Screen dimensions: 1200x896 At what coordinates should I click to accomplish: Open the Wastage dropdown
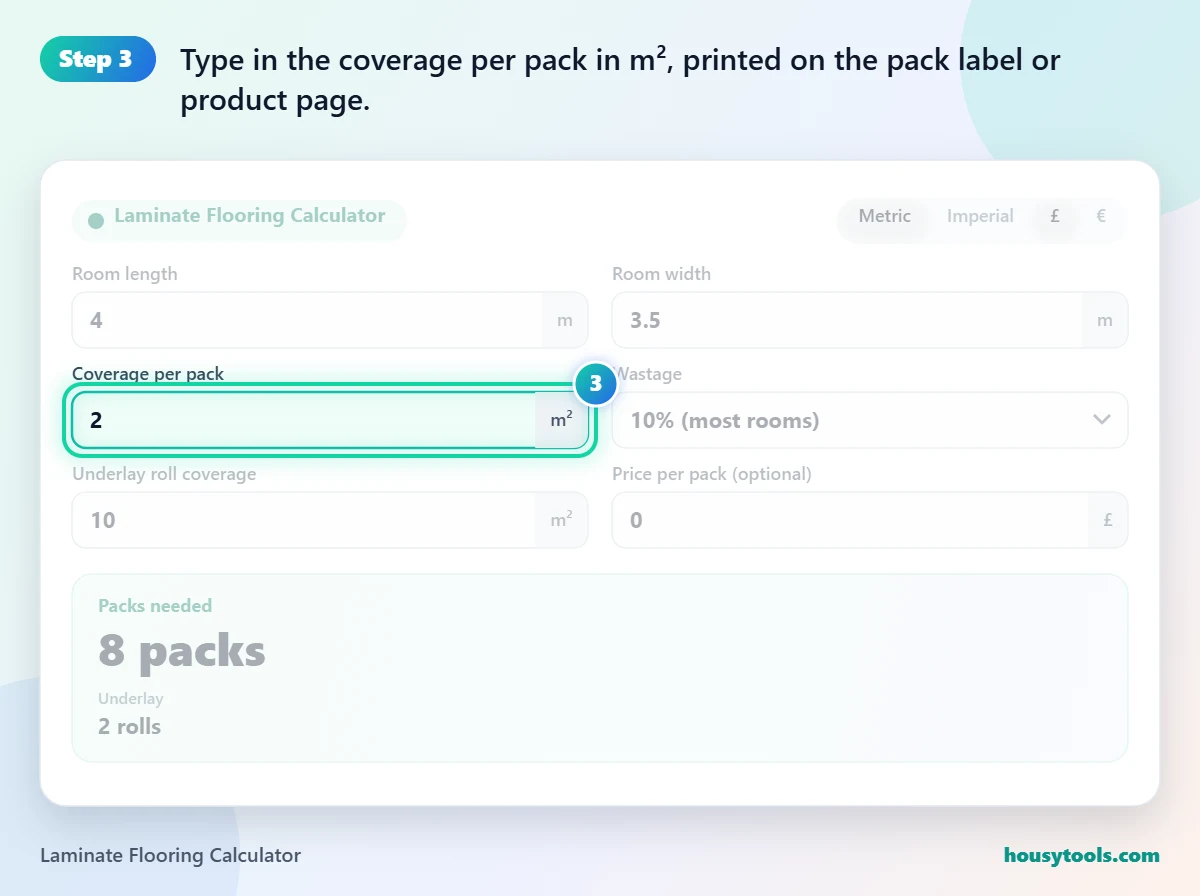tap(870, 420)
